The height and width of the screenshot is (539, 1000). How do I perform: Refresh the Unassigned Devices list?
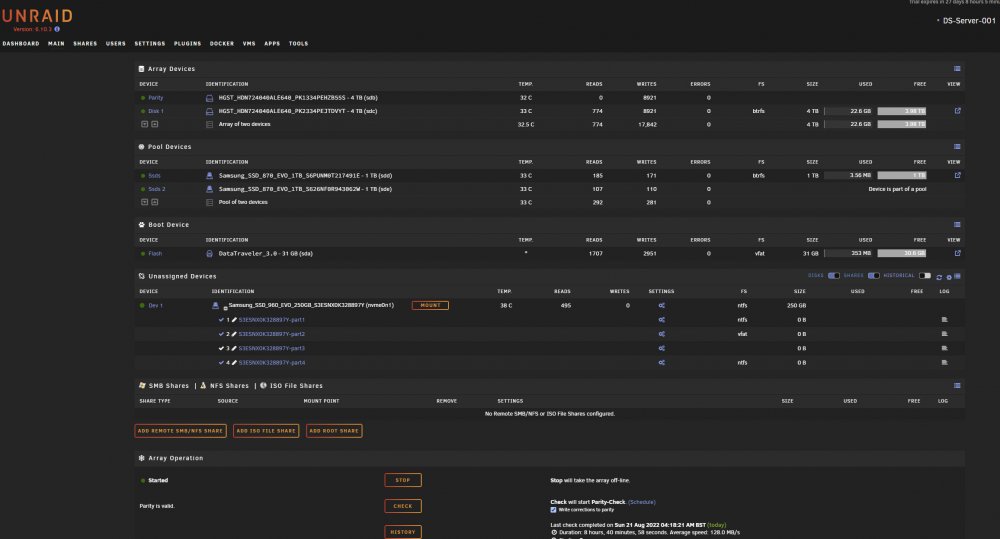point(939,277)
